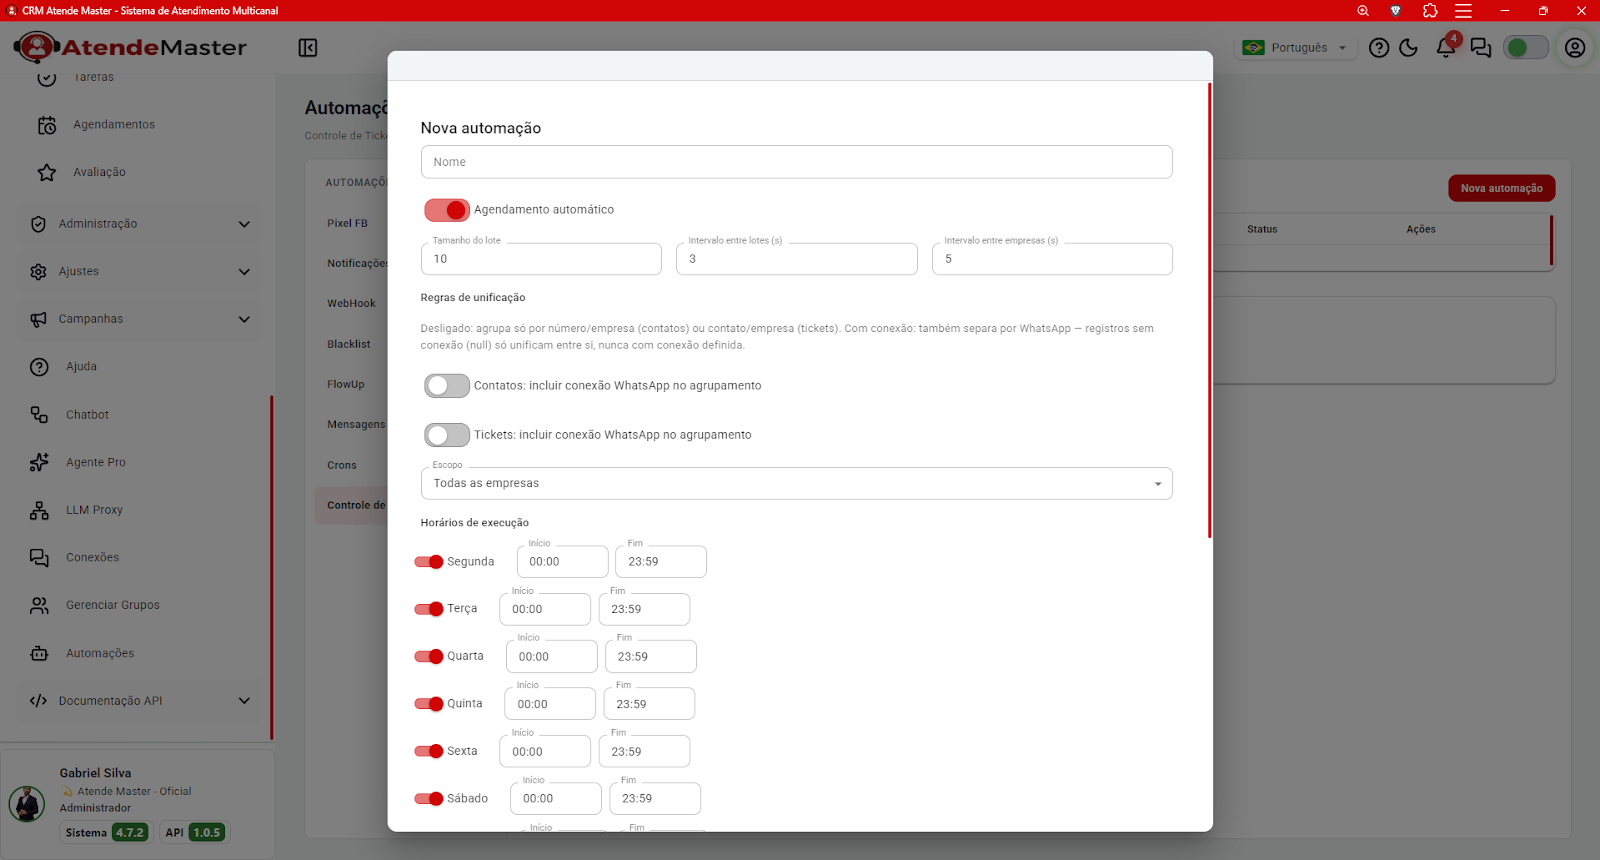Open the Português language selector
The width and height of the screenshot is (1600, 860).
click(1295, 48)
